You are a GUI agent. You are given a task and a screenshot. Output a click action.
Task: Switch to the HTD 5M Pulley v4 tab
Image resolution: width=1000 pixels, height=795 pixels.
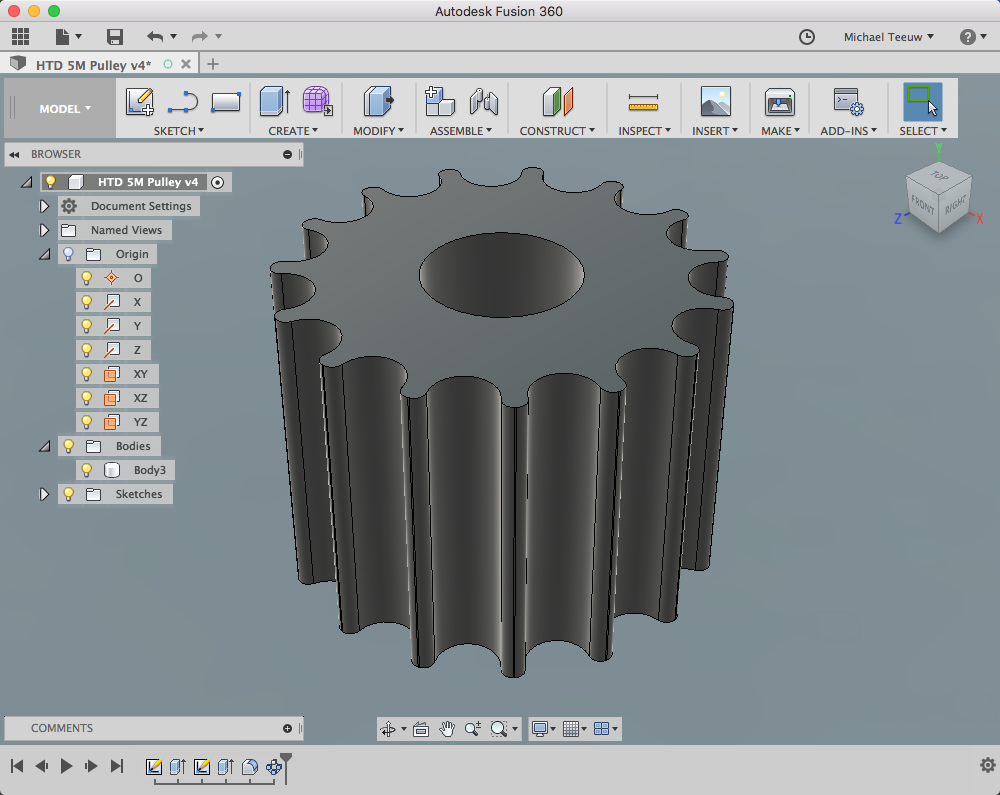click(x=93, y=64)
